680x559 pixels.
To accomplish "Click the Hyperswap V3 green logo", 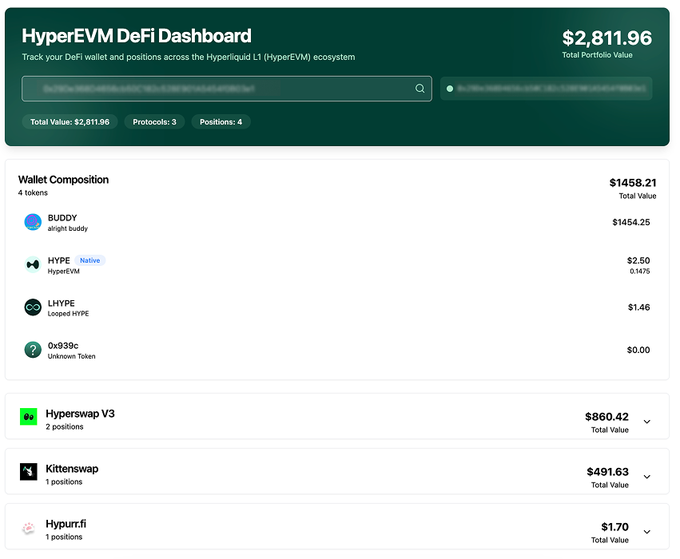I will coord(29,417).
